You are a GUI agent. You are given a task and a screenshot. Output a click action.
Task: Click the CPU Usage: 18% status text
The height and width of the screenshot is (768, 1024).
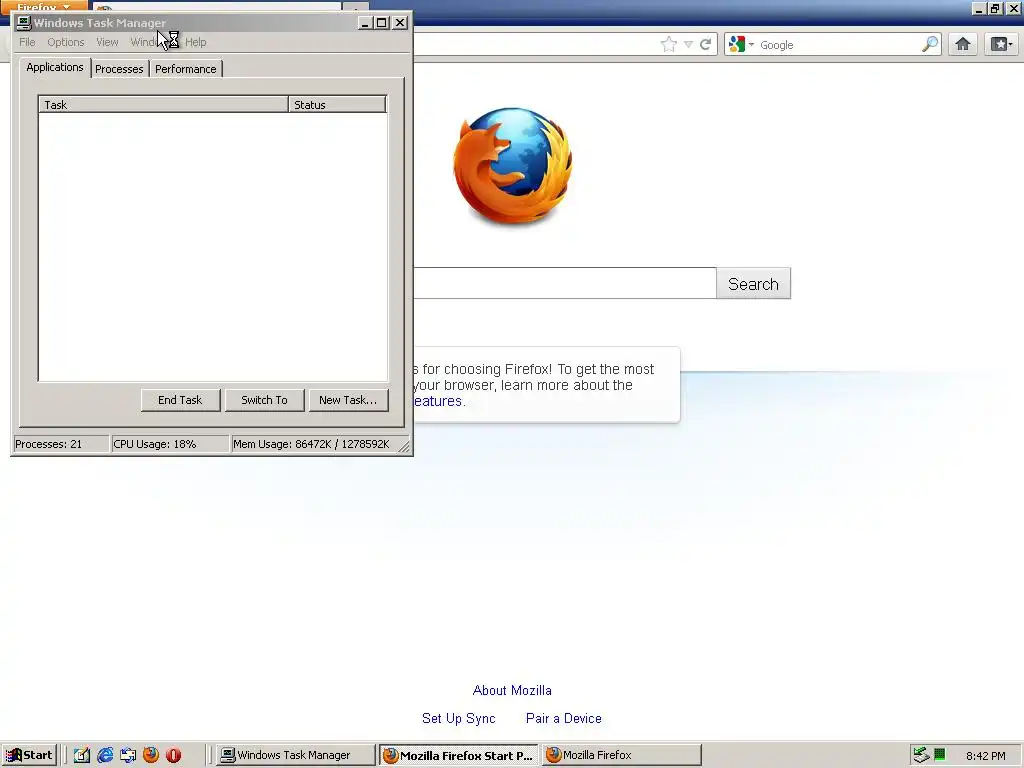tap(155, 444)
